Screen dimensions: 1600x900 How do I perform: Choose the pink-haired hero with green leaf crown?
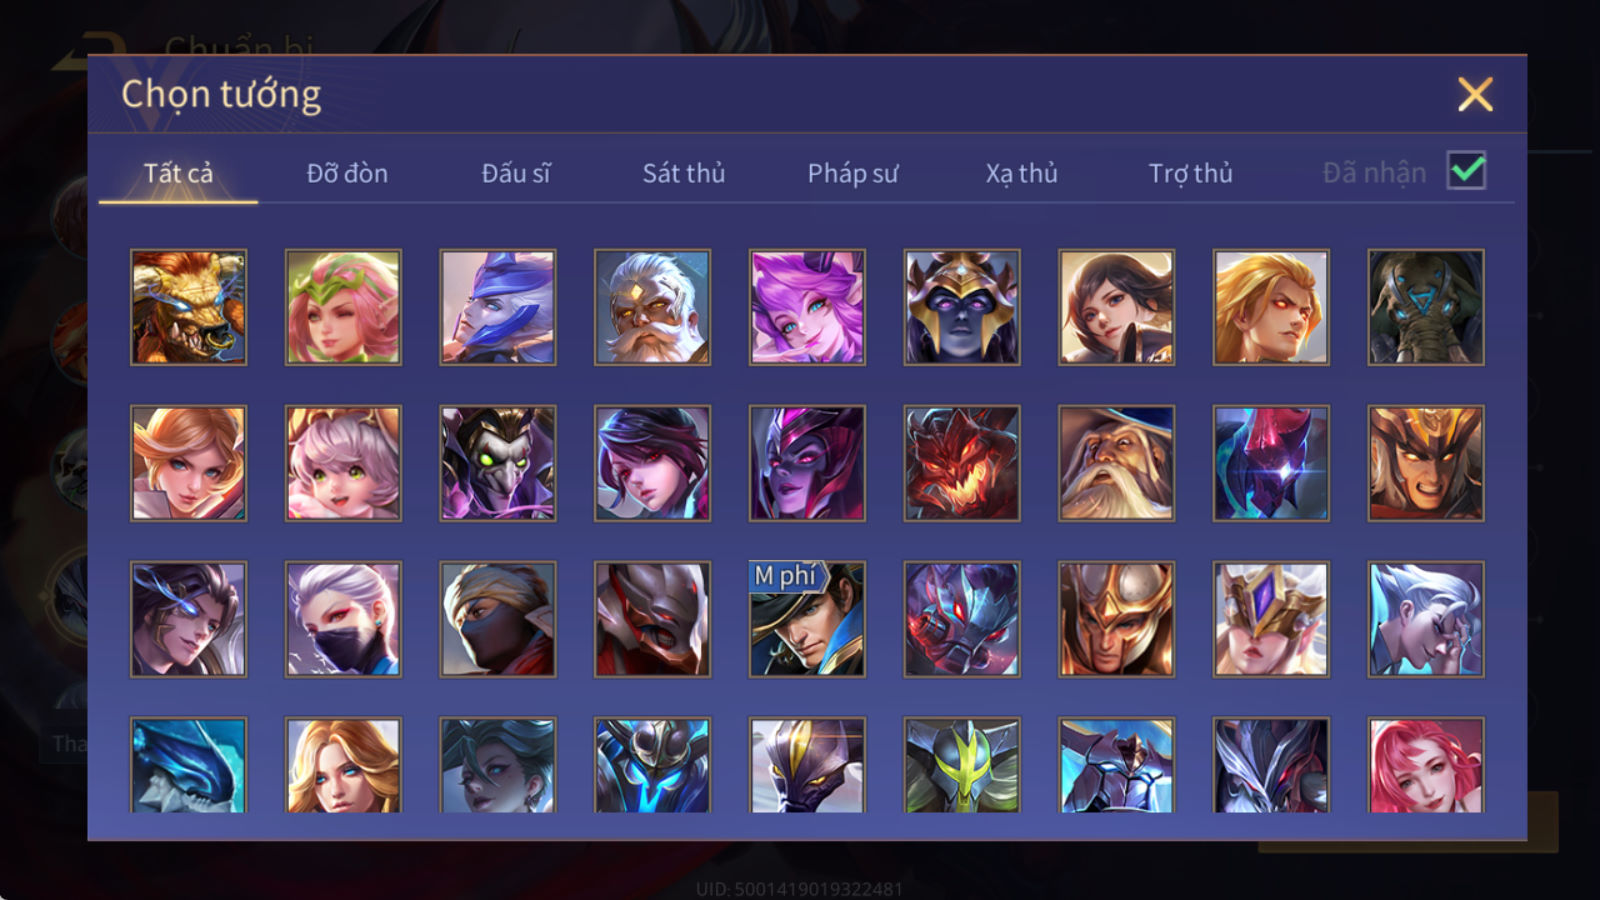click(343, 307)
